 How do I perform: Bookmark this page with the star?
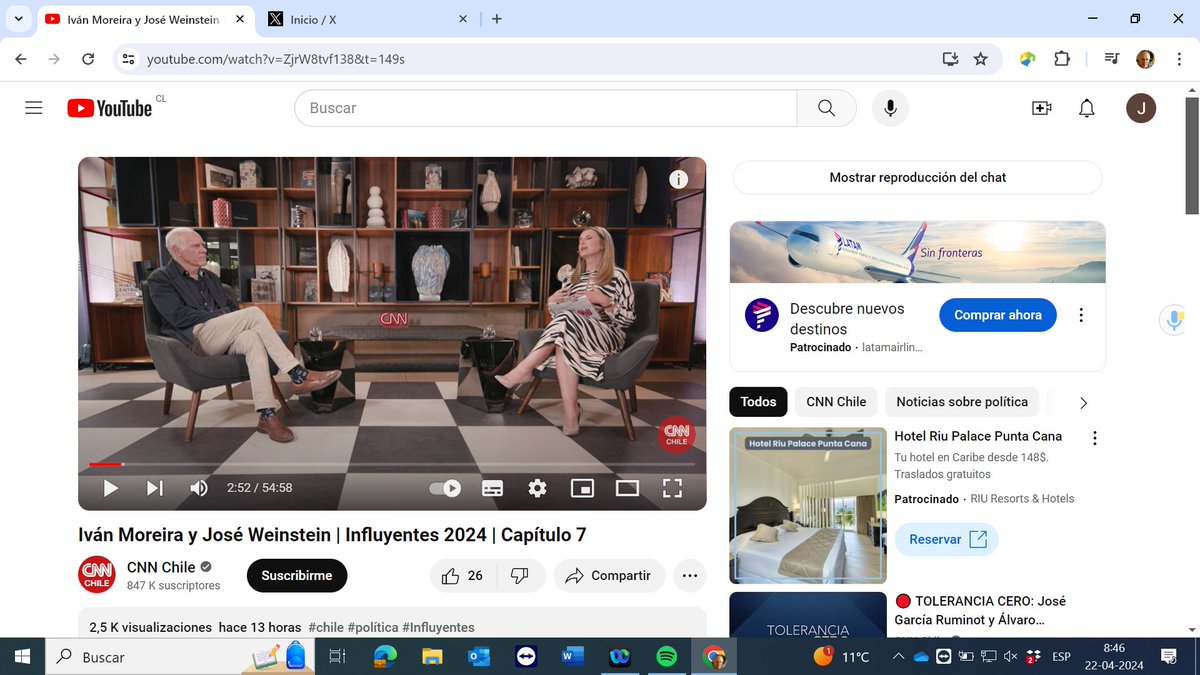pyautogui.click(x=980, y=59)
